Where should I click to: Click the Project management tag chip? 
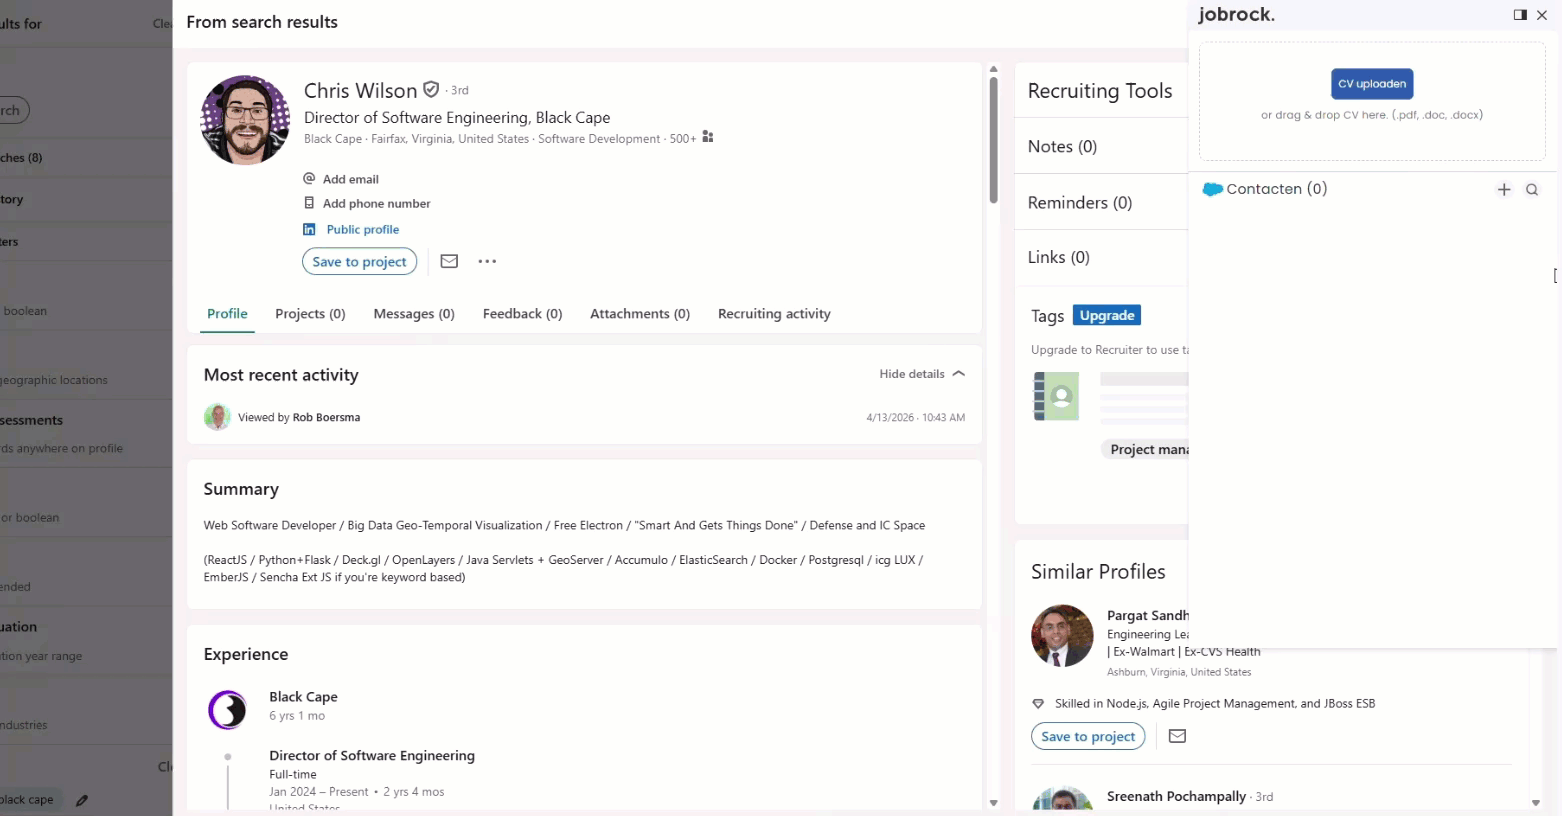pos(1145,450)
